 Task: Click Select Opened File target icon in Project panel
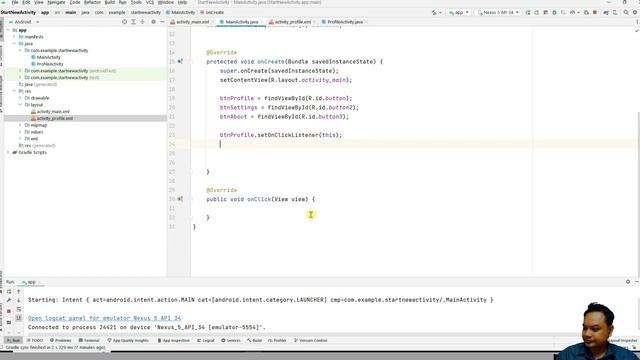(x=124, y=22)
